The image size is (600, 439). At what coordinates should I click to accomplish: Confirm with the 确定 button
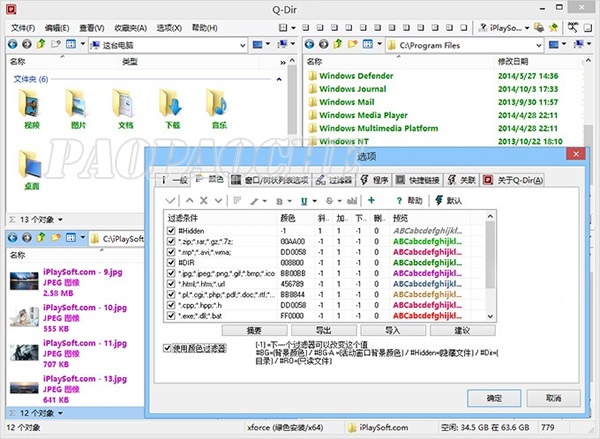tap(494, 398)
